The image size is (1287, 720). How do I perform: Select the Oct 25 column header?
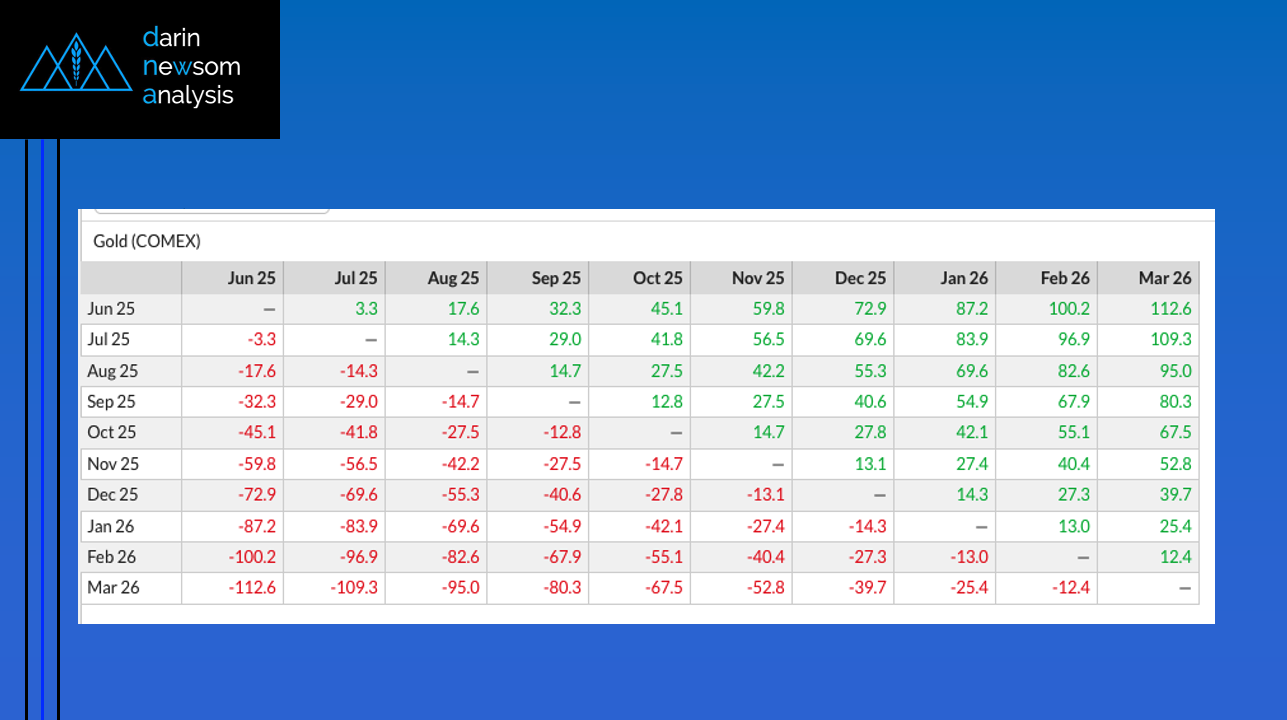(658, 278)
